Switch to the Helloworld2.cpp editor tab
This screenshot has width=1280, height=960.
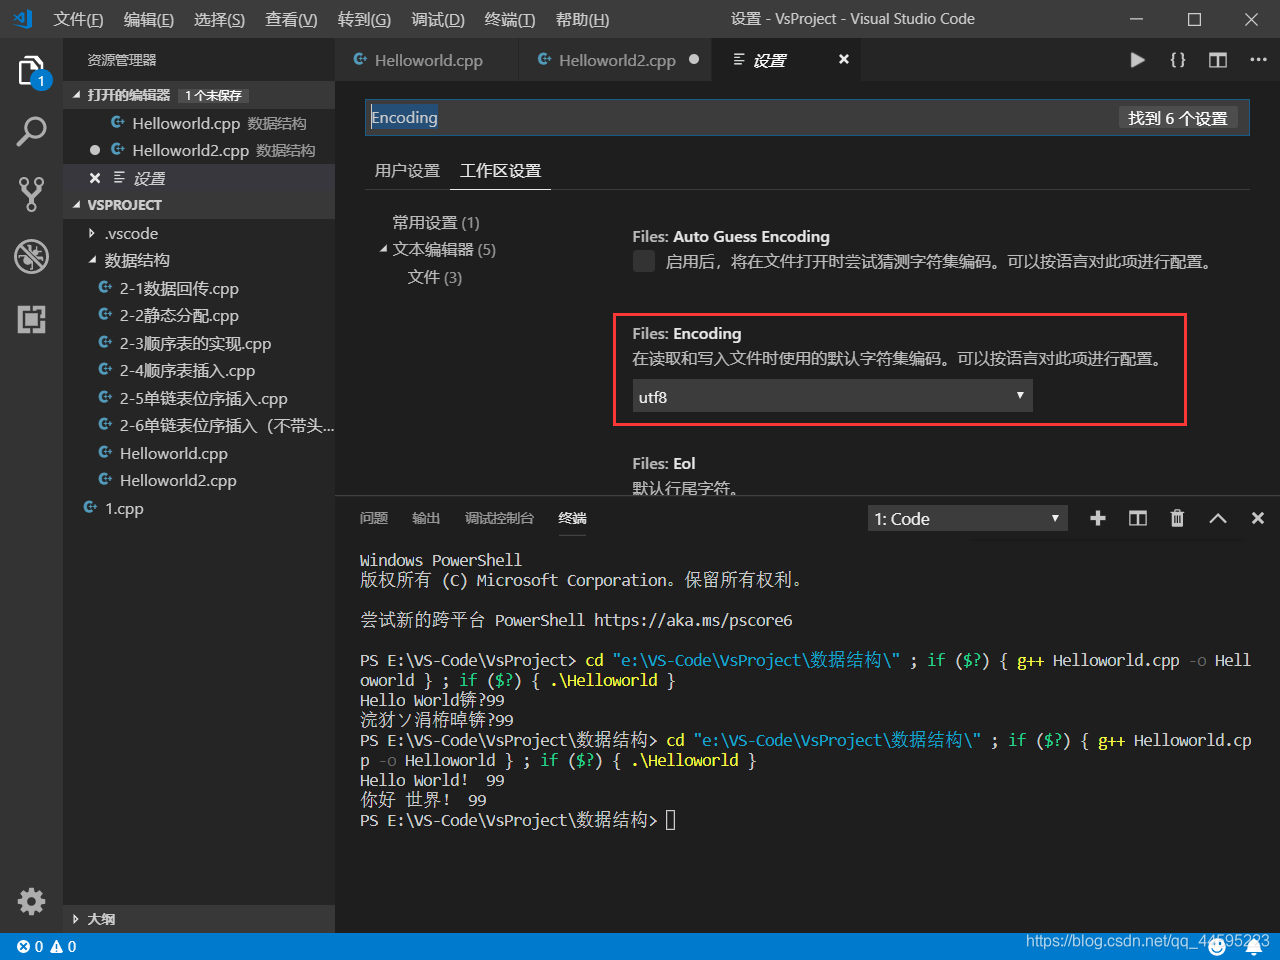click(616, 60)
